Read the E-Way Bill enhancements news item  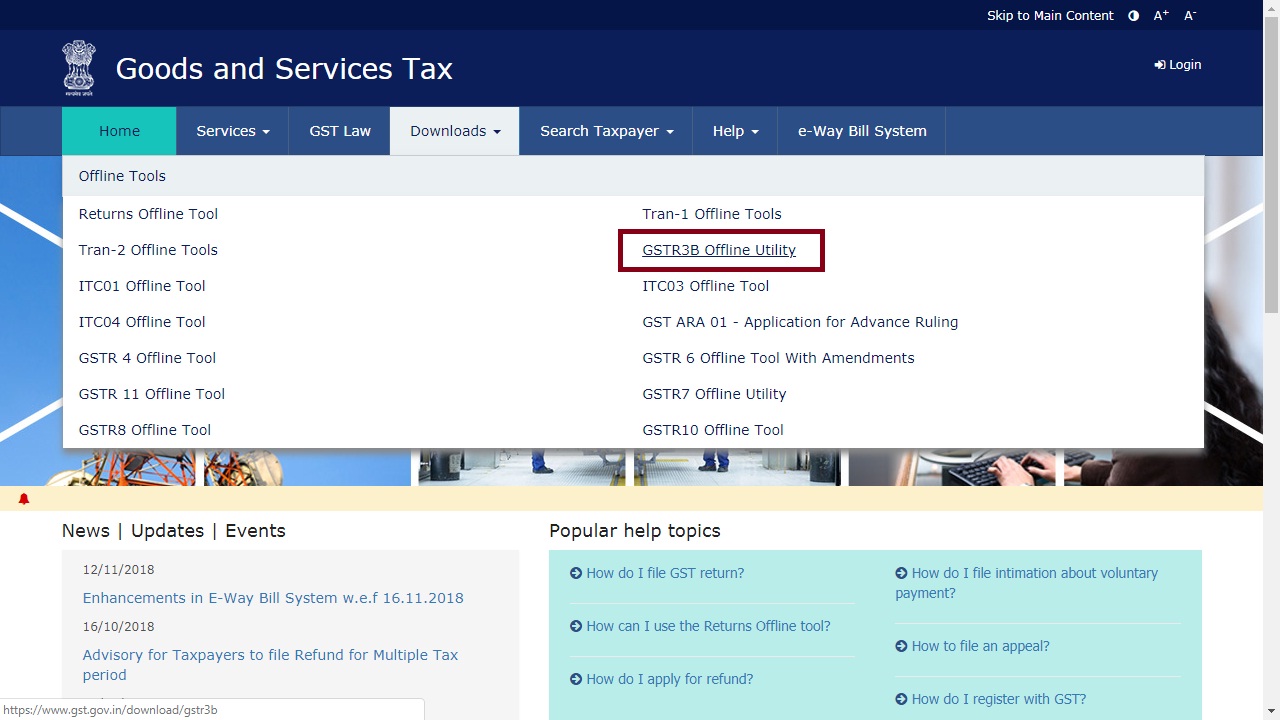[273, 597]
